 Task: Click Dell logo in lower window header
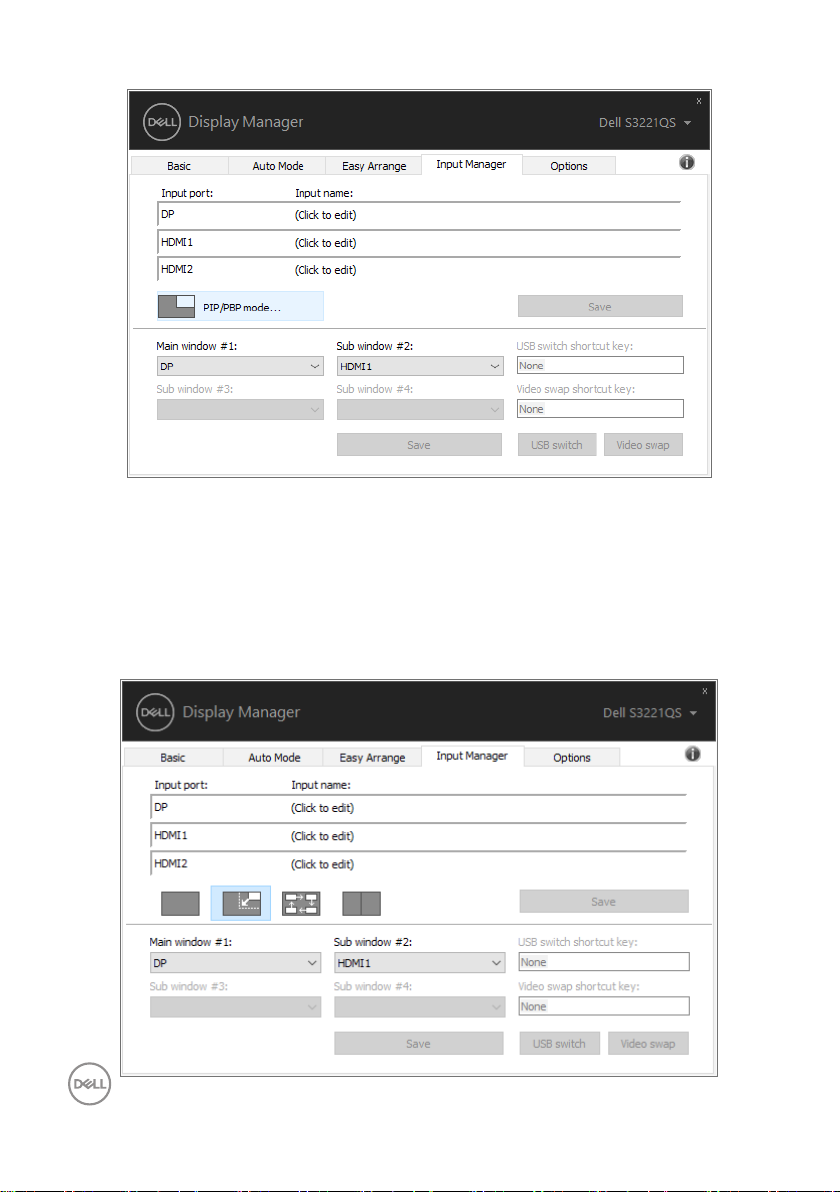point(155,712)
